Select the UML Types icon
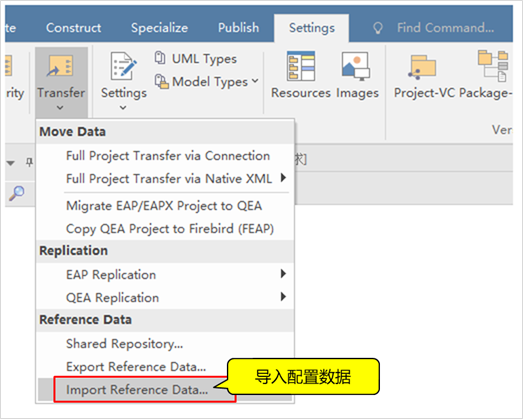 (x=160, y=58)
